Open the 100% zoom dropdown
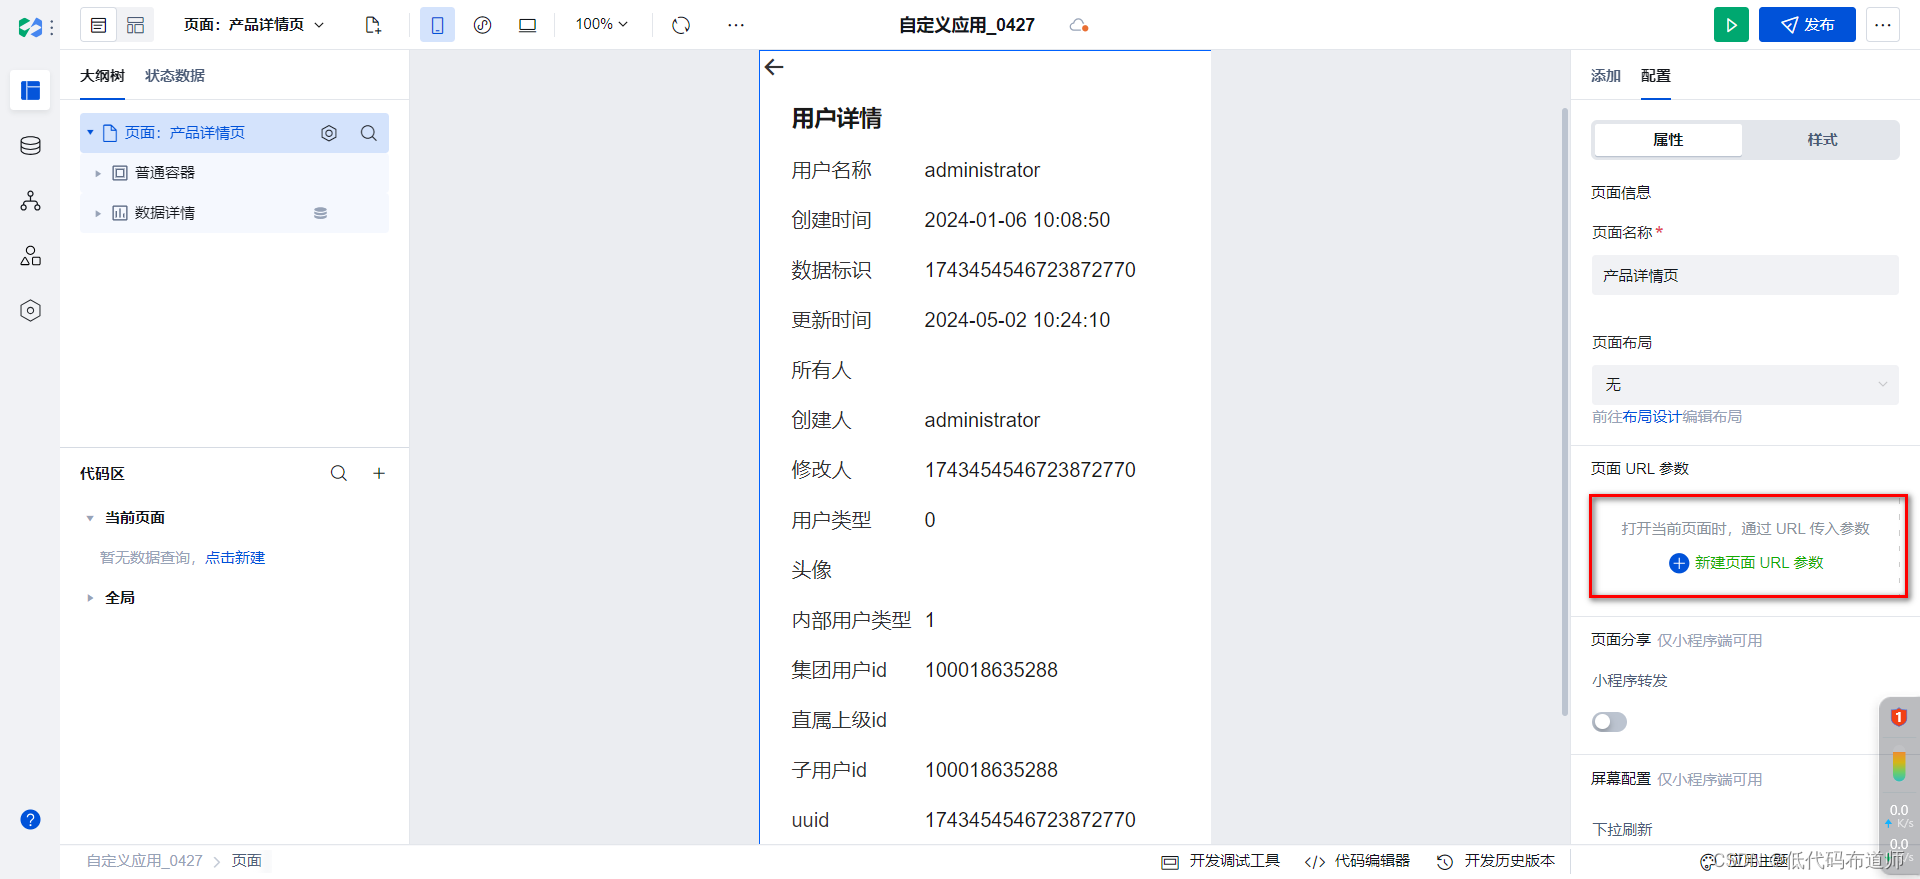The width and height of the screenshot is (1920, 879). coord(601,24)
